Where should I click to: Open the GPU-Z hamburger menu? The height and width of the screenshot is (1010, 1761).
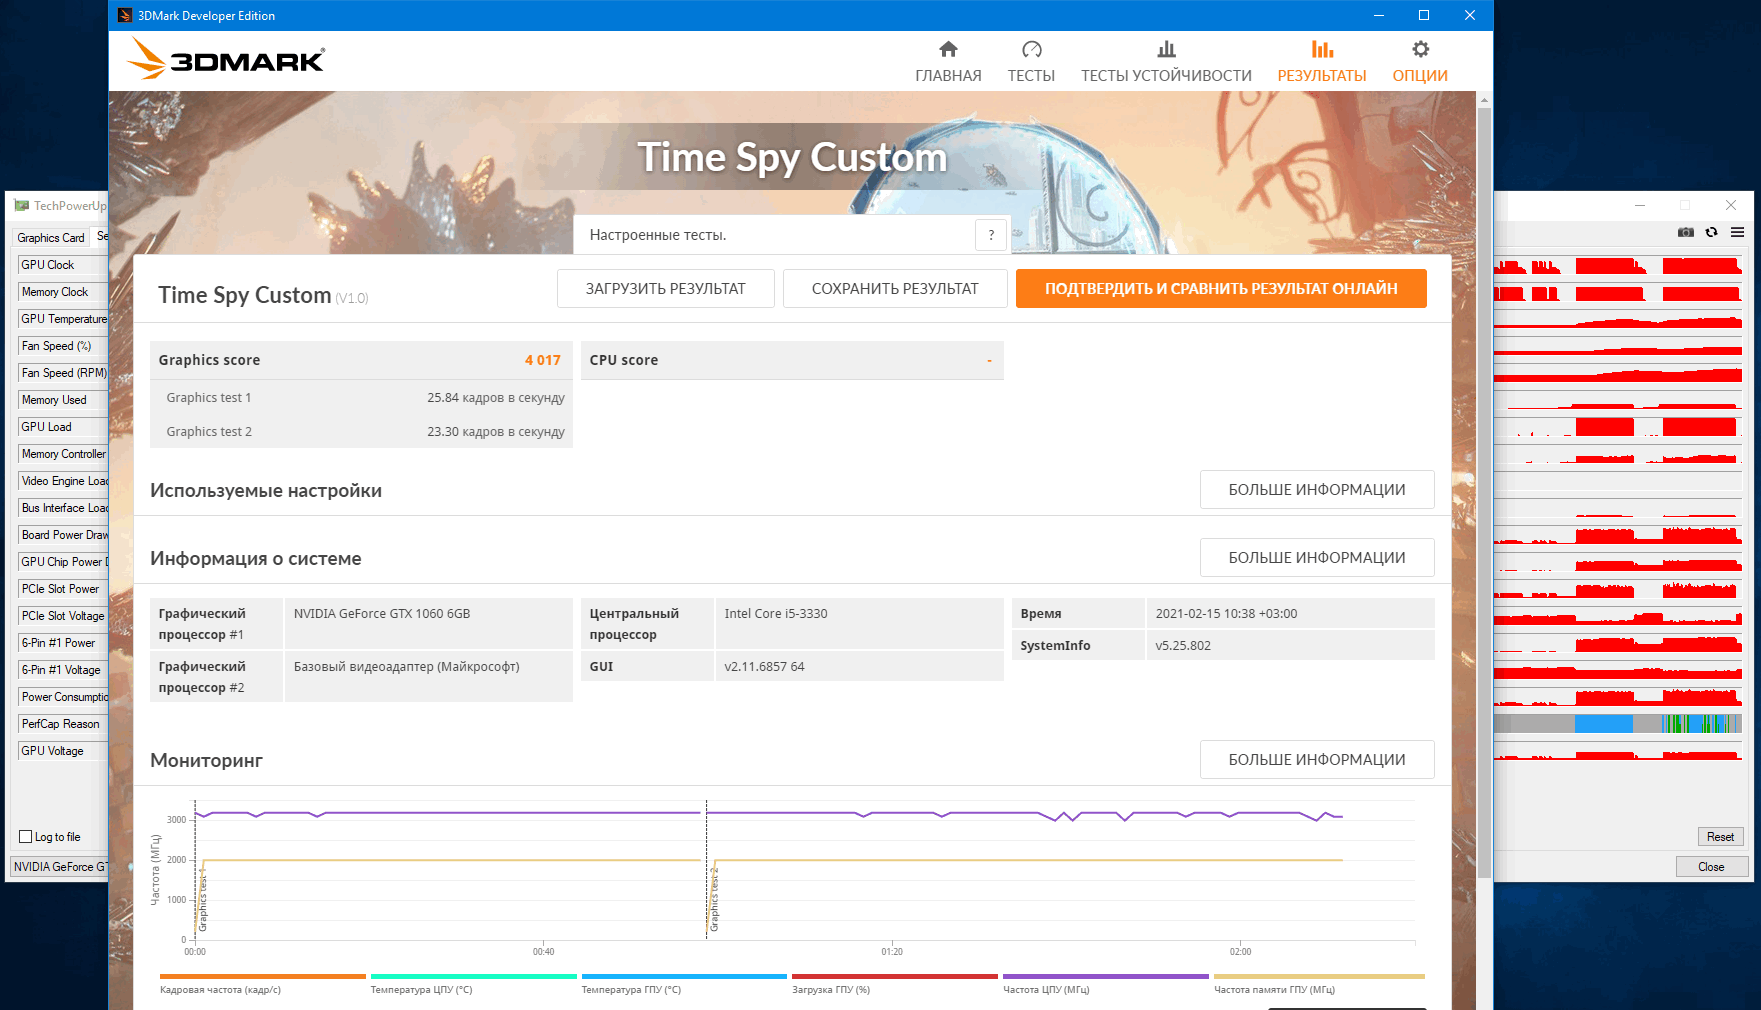pyautogui.click(x=1737, y=232)
